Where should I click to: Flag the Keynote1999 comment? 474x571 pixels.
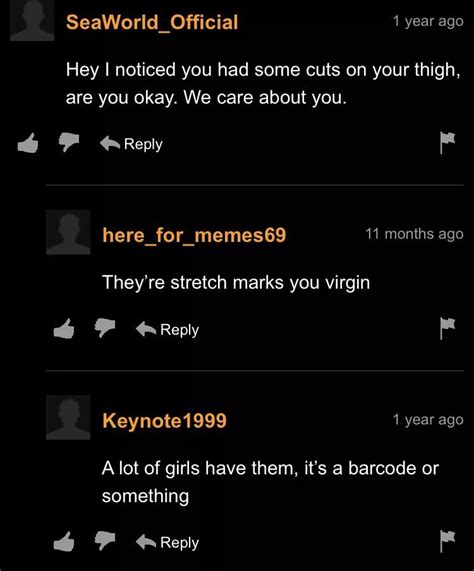(x=447, y=541)
